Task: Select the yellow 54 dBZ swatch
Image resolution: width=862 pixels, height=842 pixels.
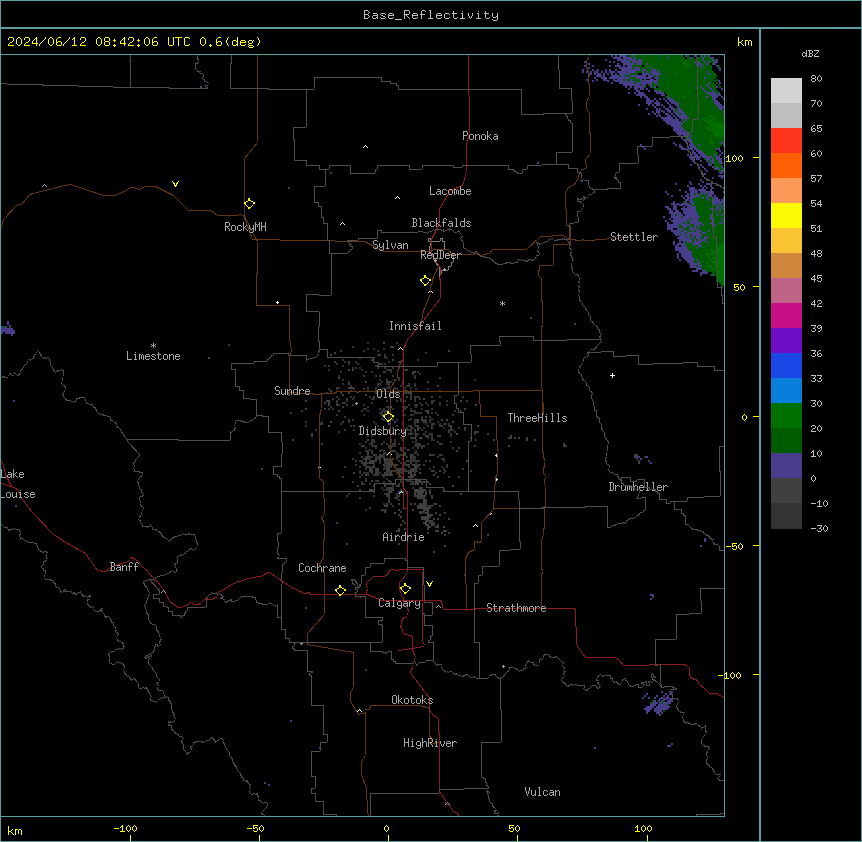Action: click(x=786, y=215)
